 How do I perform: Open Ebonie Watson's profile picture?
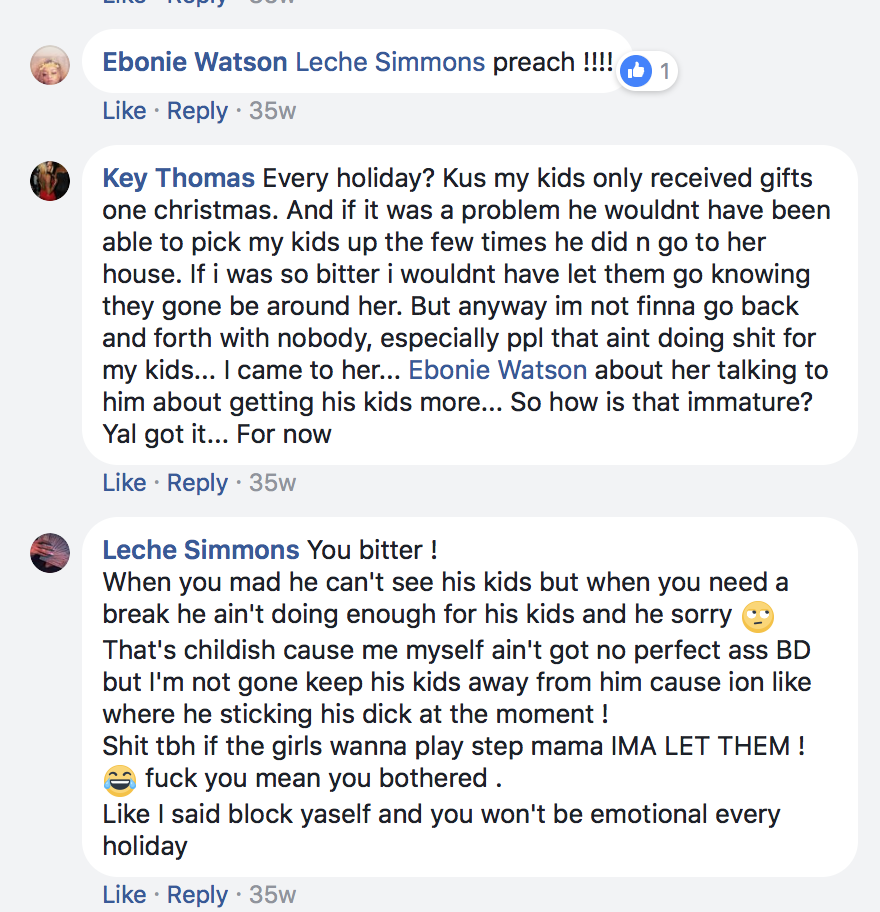click(x=50, y=65)
